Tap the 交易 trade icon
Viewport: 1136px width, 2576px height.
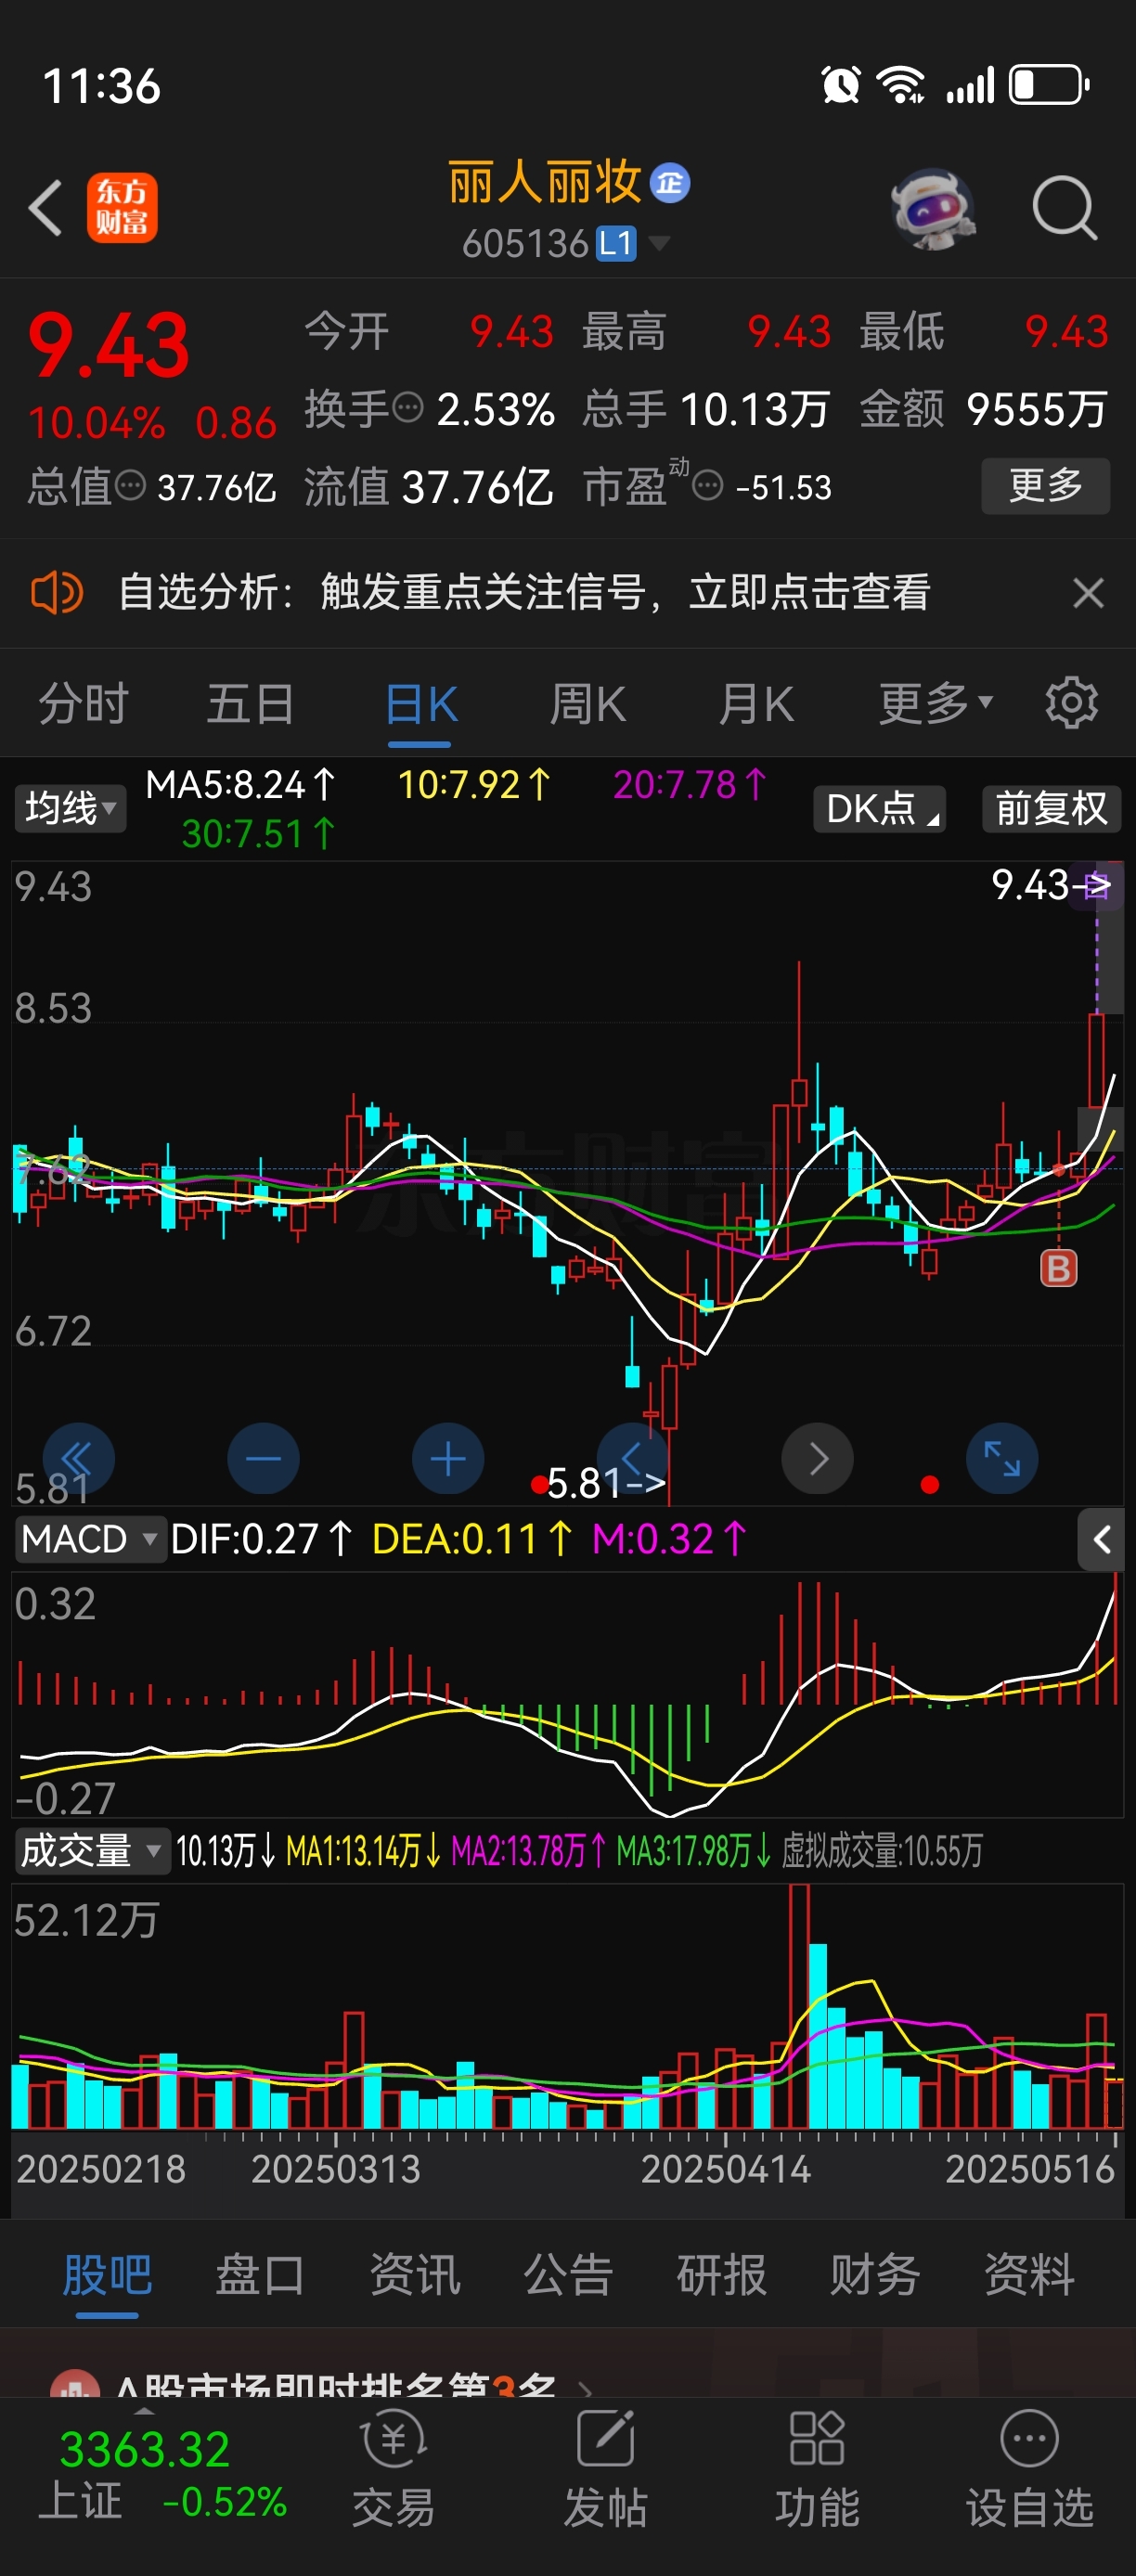(x=393, y=2470)
